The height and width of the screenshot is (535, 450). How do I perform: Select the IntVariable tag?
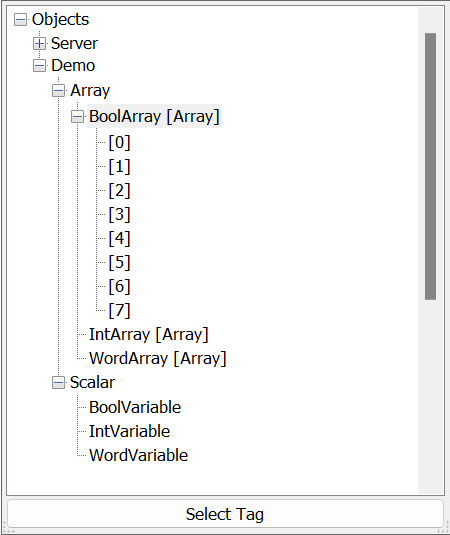coord(130,431)
